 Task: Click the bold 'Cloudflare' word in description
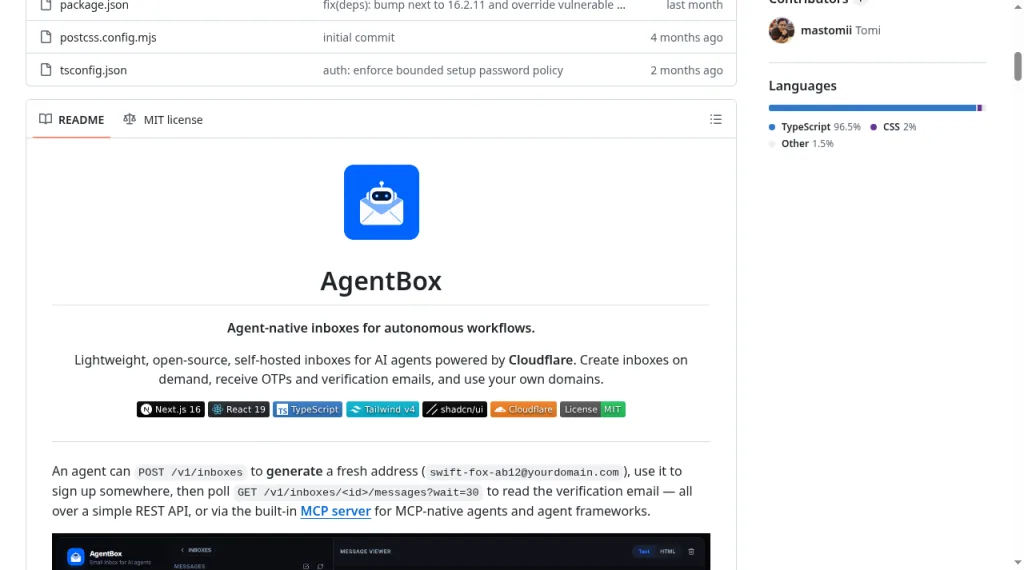click(541, 360)
